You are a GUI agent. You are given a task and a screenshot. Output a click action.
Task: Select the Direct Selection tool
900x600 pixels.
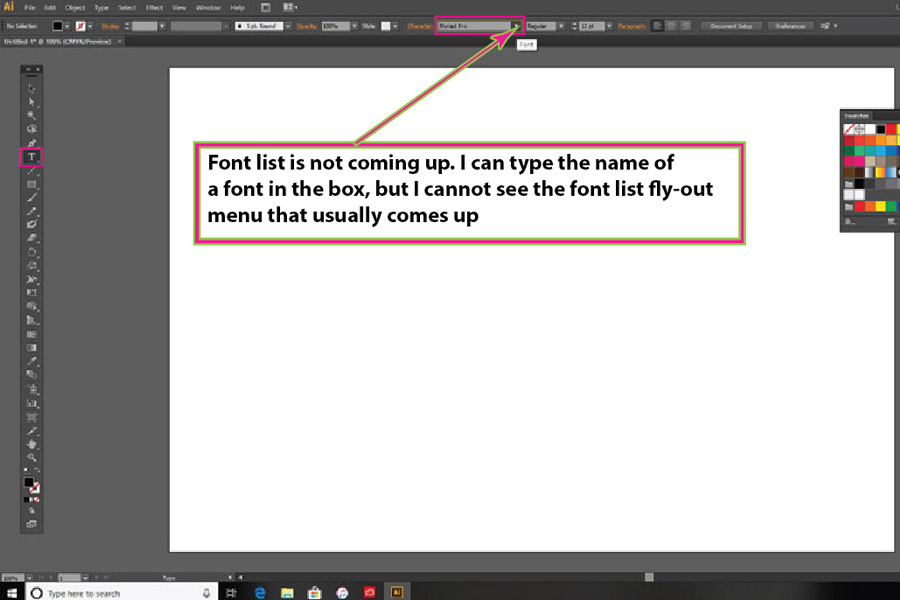(32, 102)
